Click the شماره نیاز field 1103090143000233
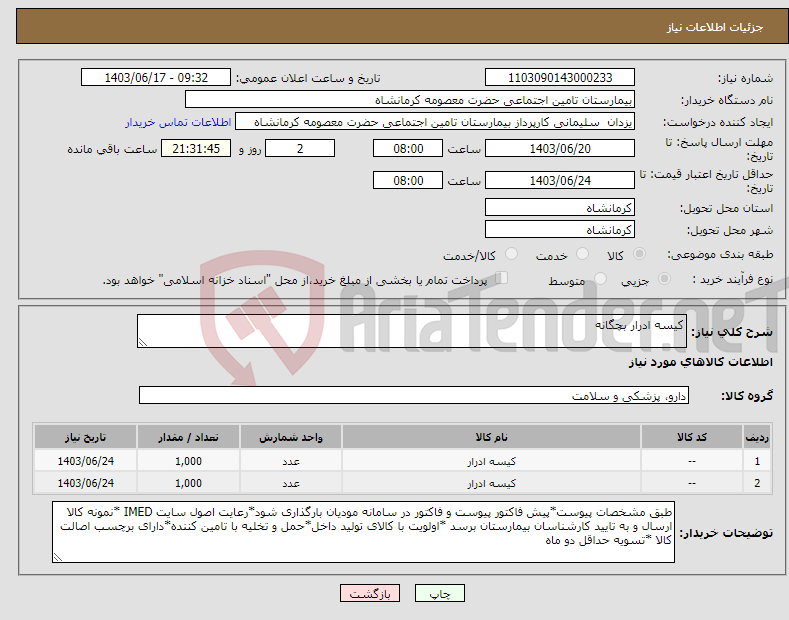The width and height of the screenshot is (789, 620). point(560,78)
